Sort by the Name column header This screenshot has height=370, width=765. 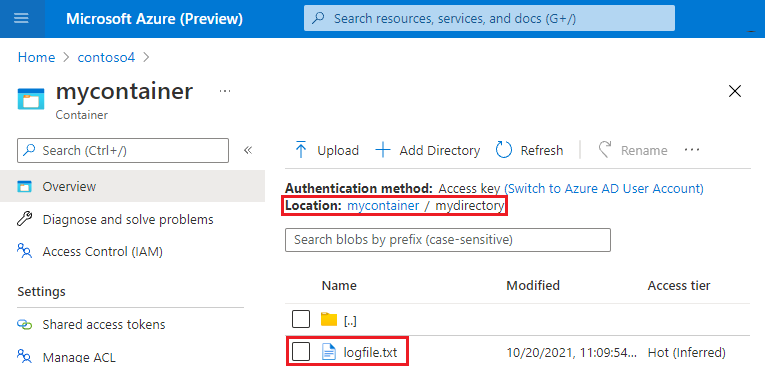[x=339, y=285]
